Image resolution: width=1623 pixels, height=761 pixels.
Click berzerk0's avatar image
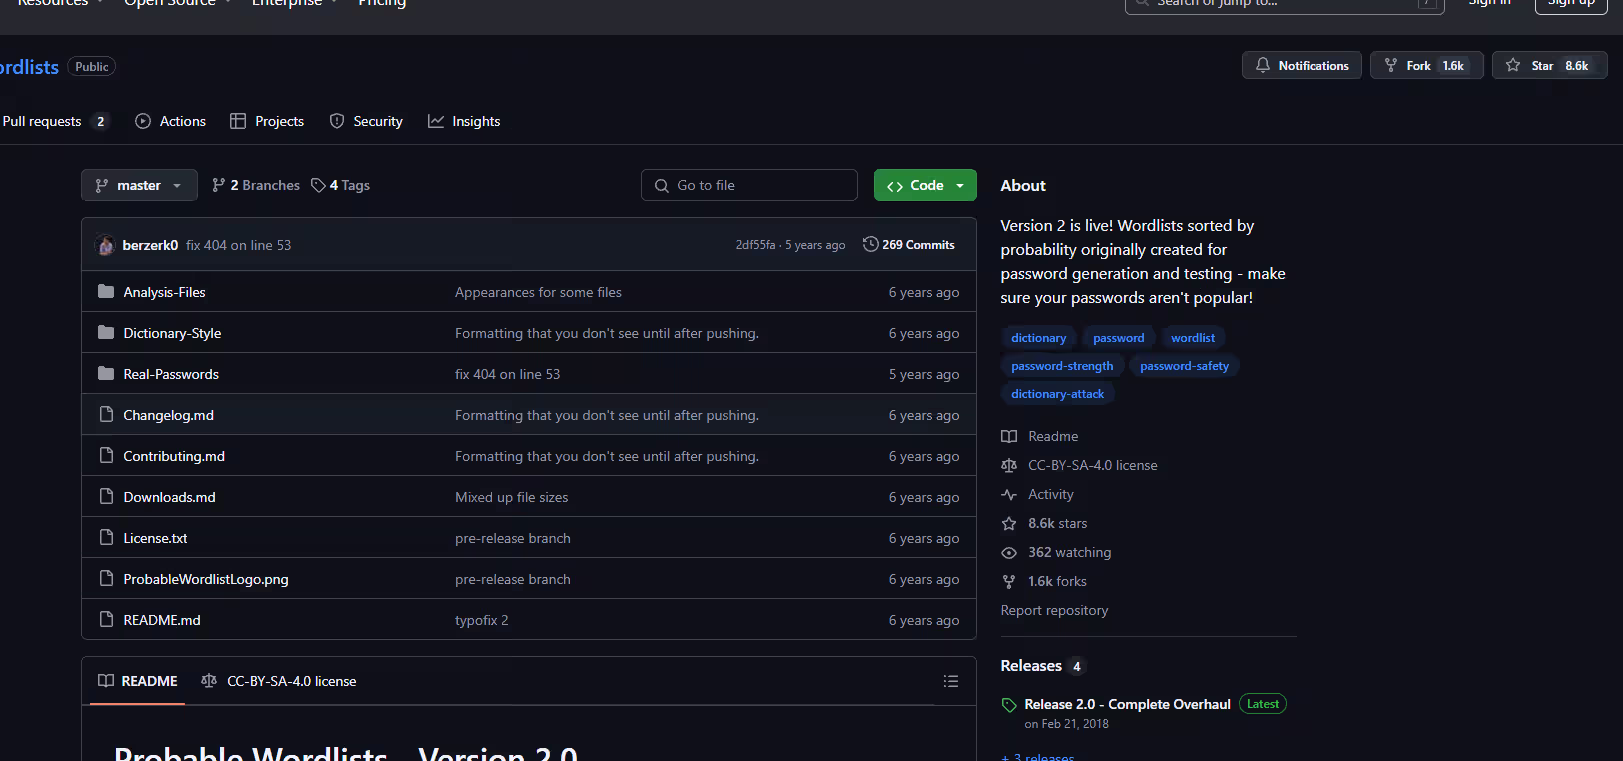105,245
